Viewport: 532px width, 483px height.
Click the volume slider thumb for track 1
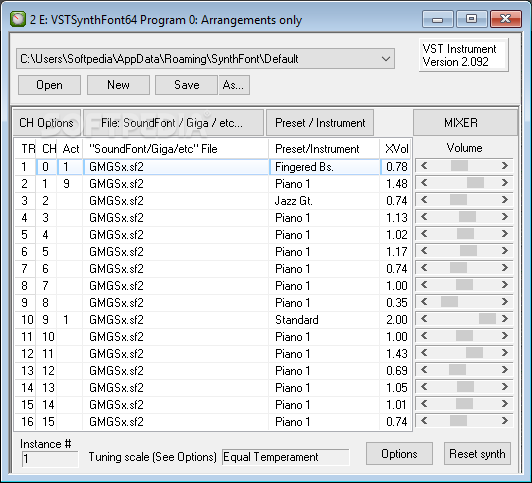tap(459, 166)
